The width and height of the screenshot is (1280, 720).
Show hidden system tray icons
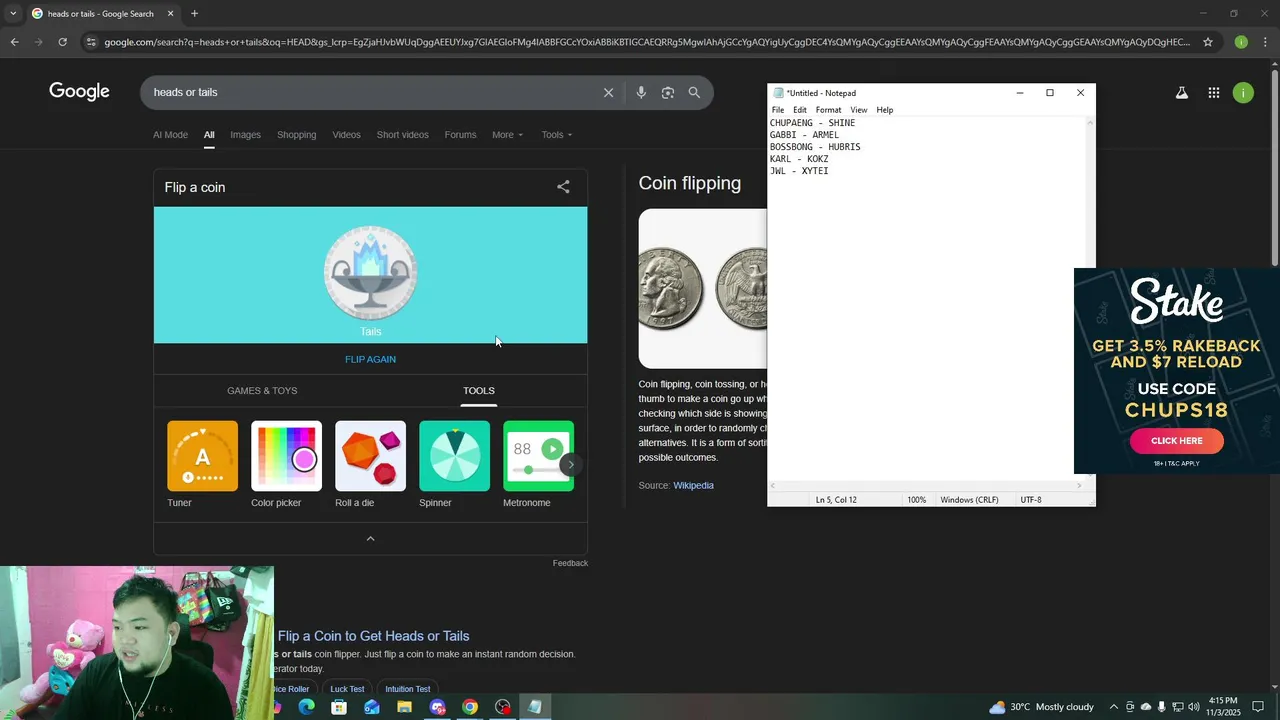(x=1114, y=707)
